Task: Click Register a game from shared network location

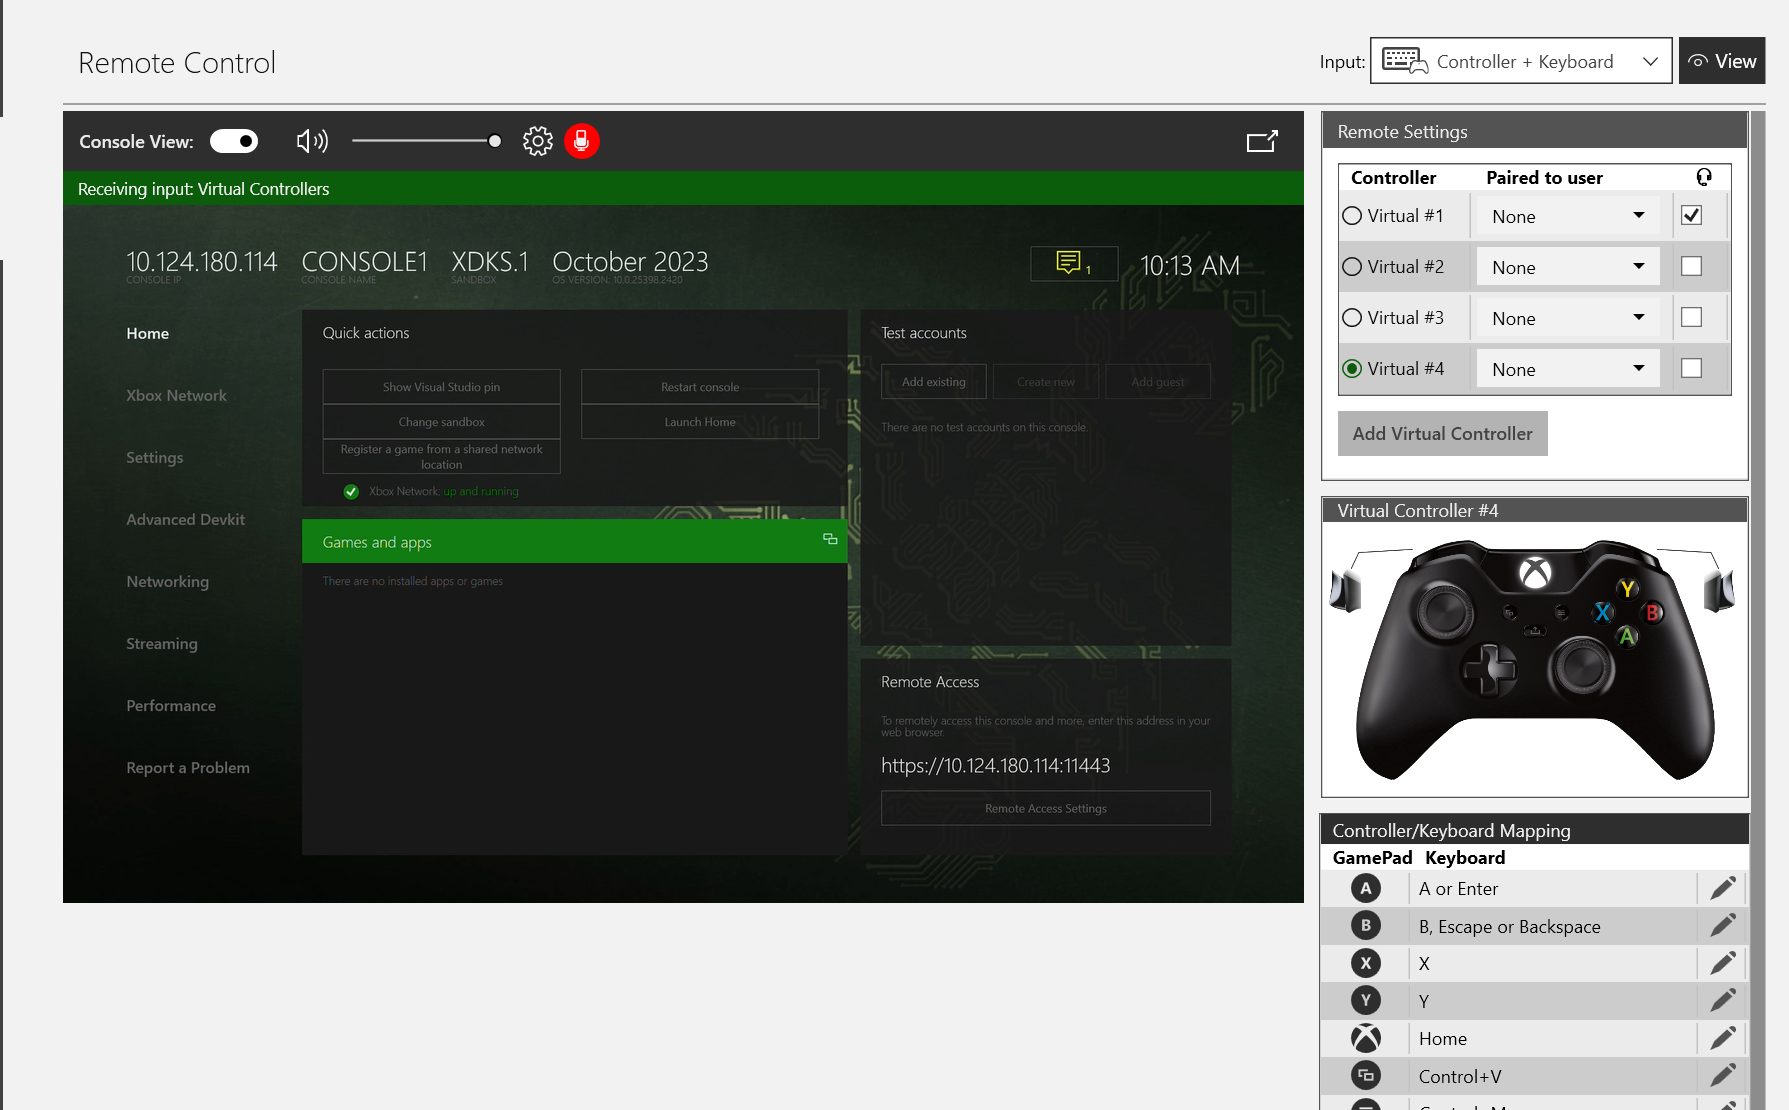Action: 441,456
